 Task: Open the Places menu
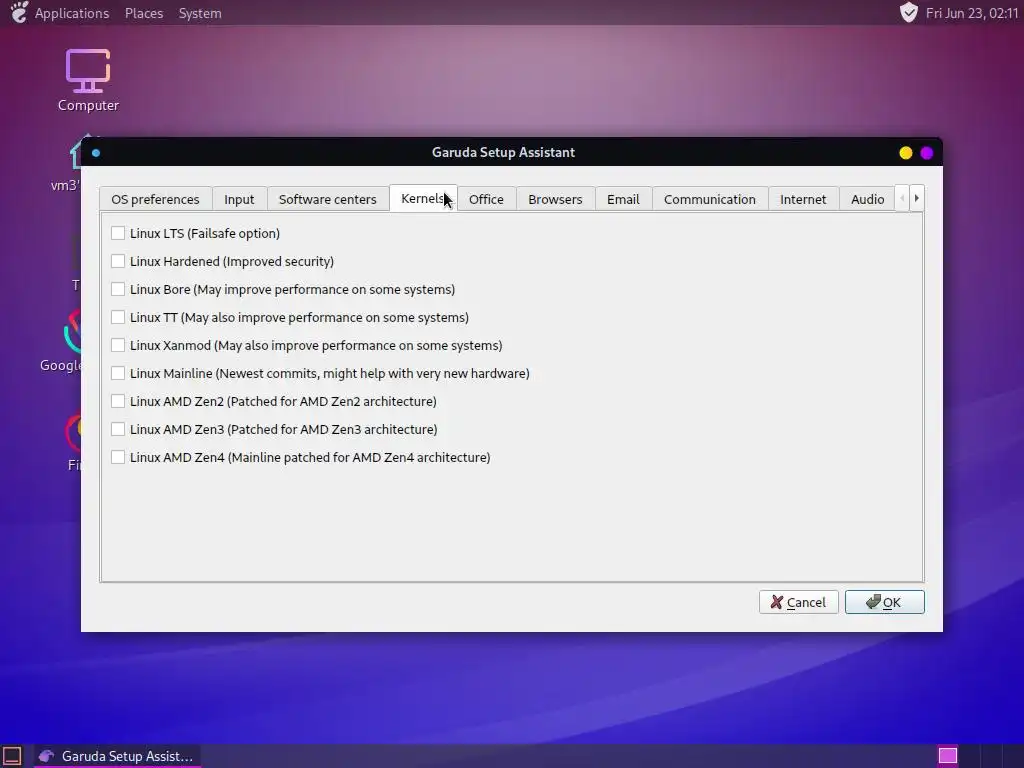(x=144, y=13)
